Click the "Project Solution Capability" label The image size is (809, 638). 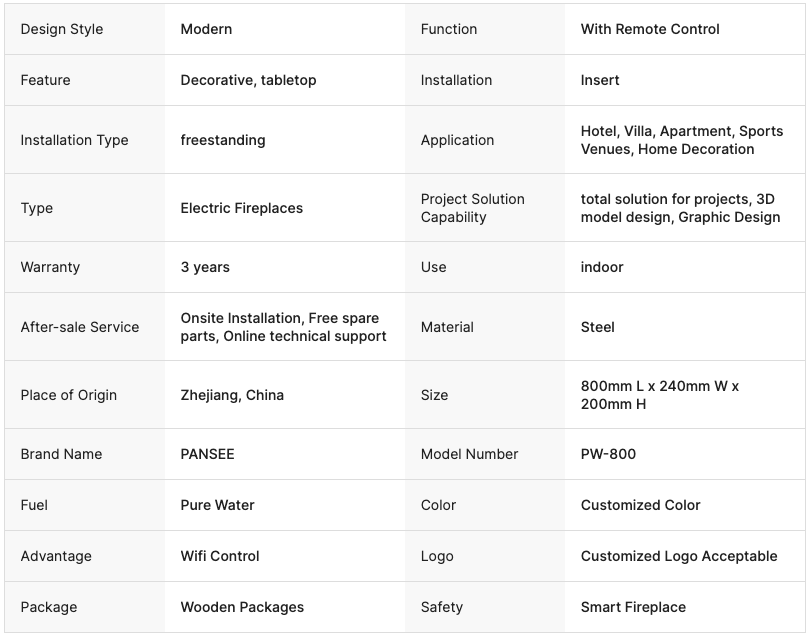[472, 208]
